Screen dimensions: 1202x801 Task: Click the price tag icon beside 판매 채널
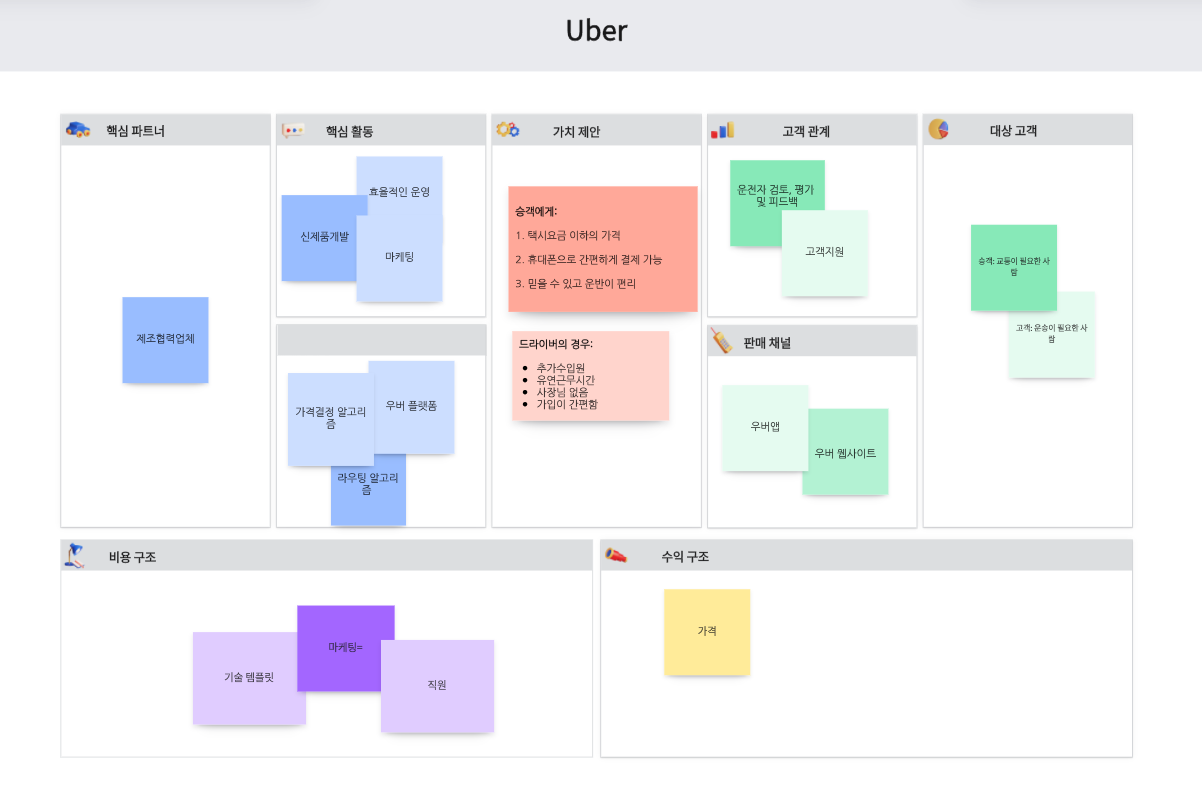pos(721,340)
